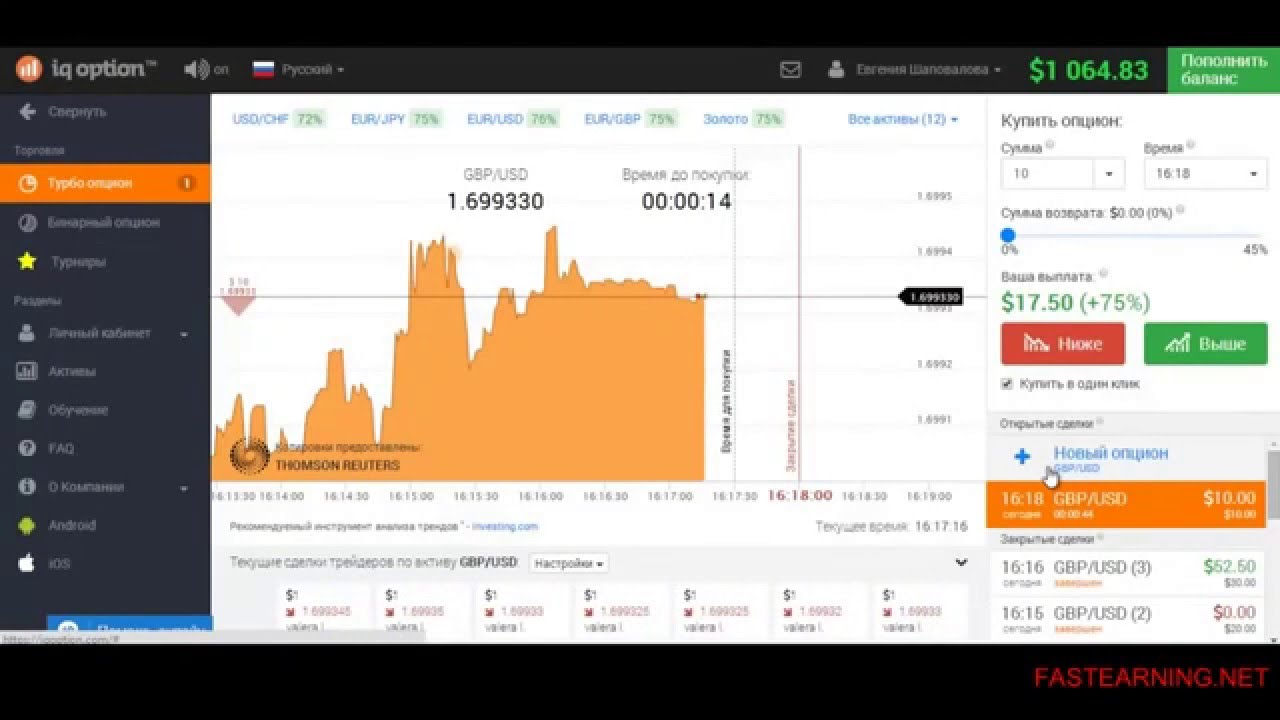Toggle the sound speaker icon

coord(196,69)
